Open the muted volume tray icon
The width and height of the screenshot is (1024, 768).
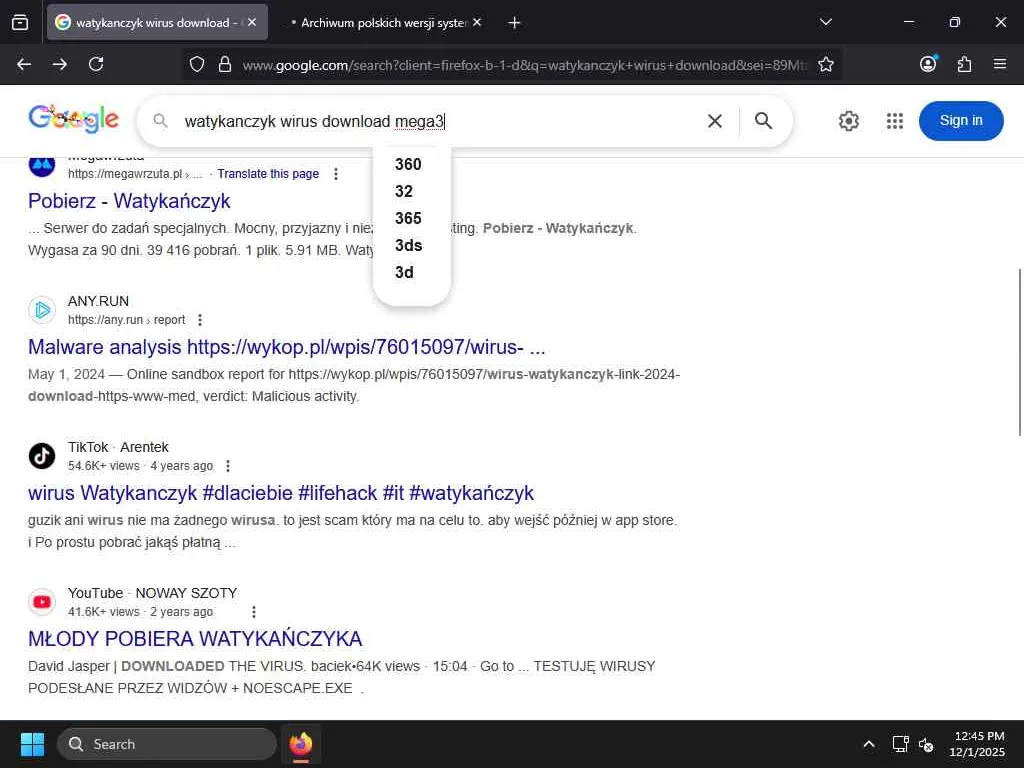926,744
